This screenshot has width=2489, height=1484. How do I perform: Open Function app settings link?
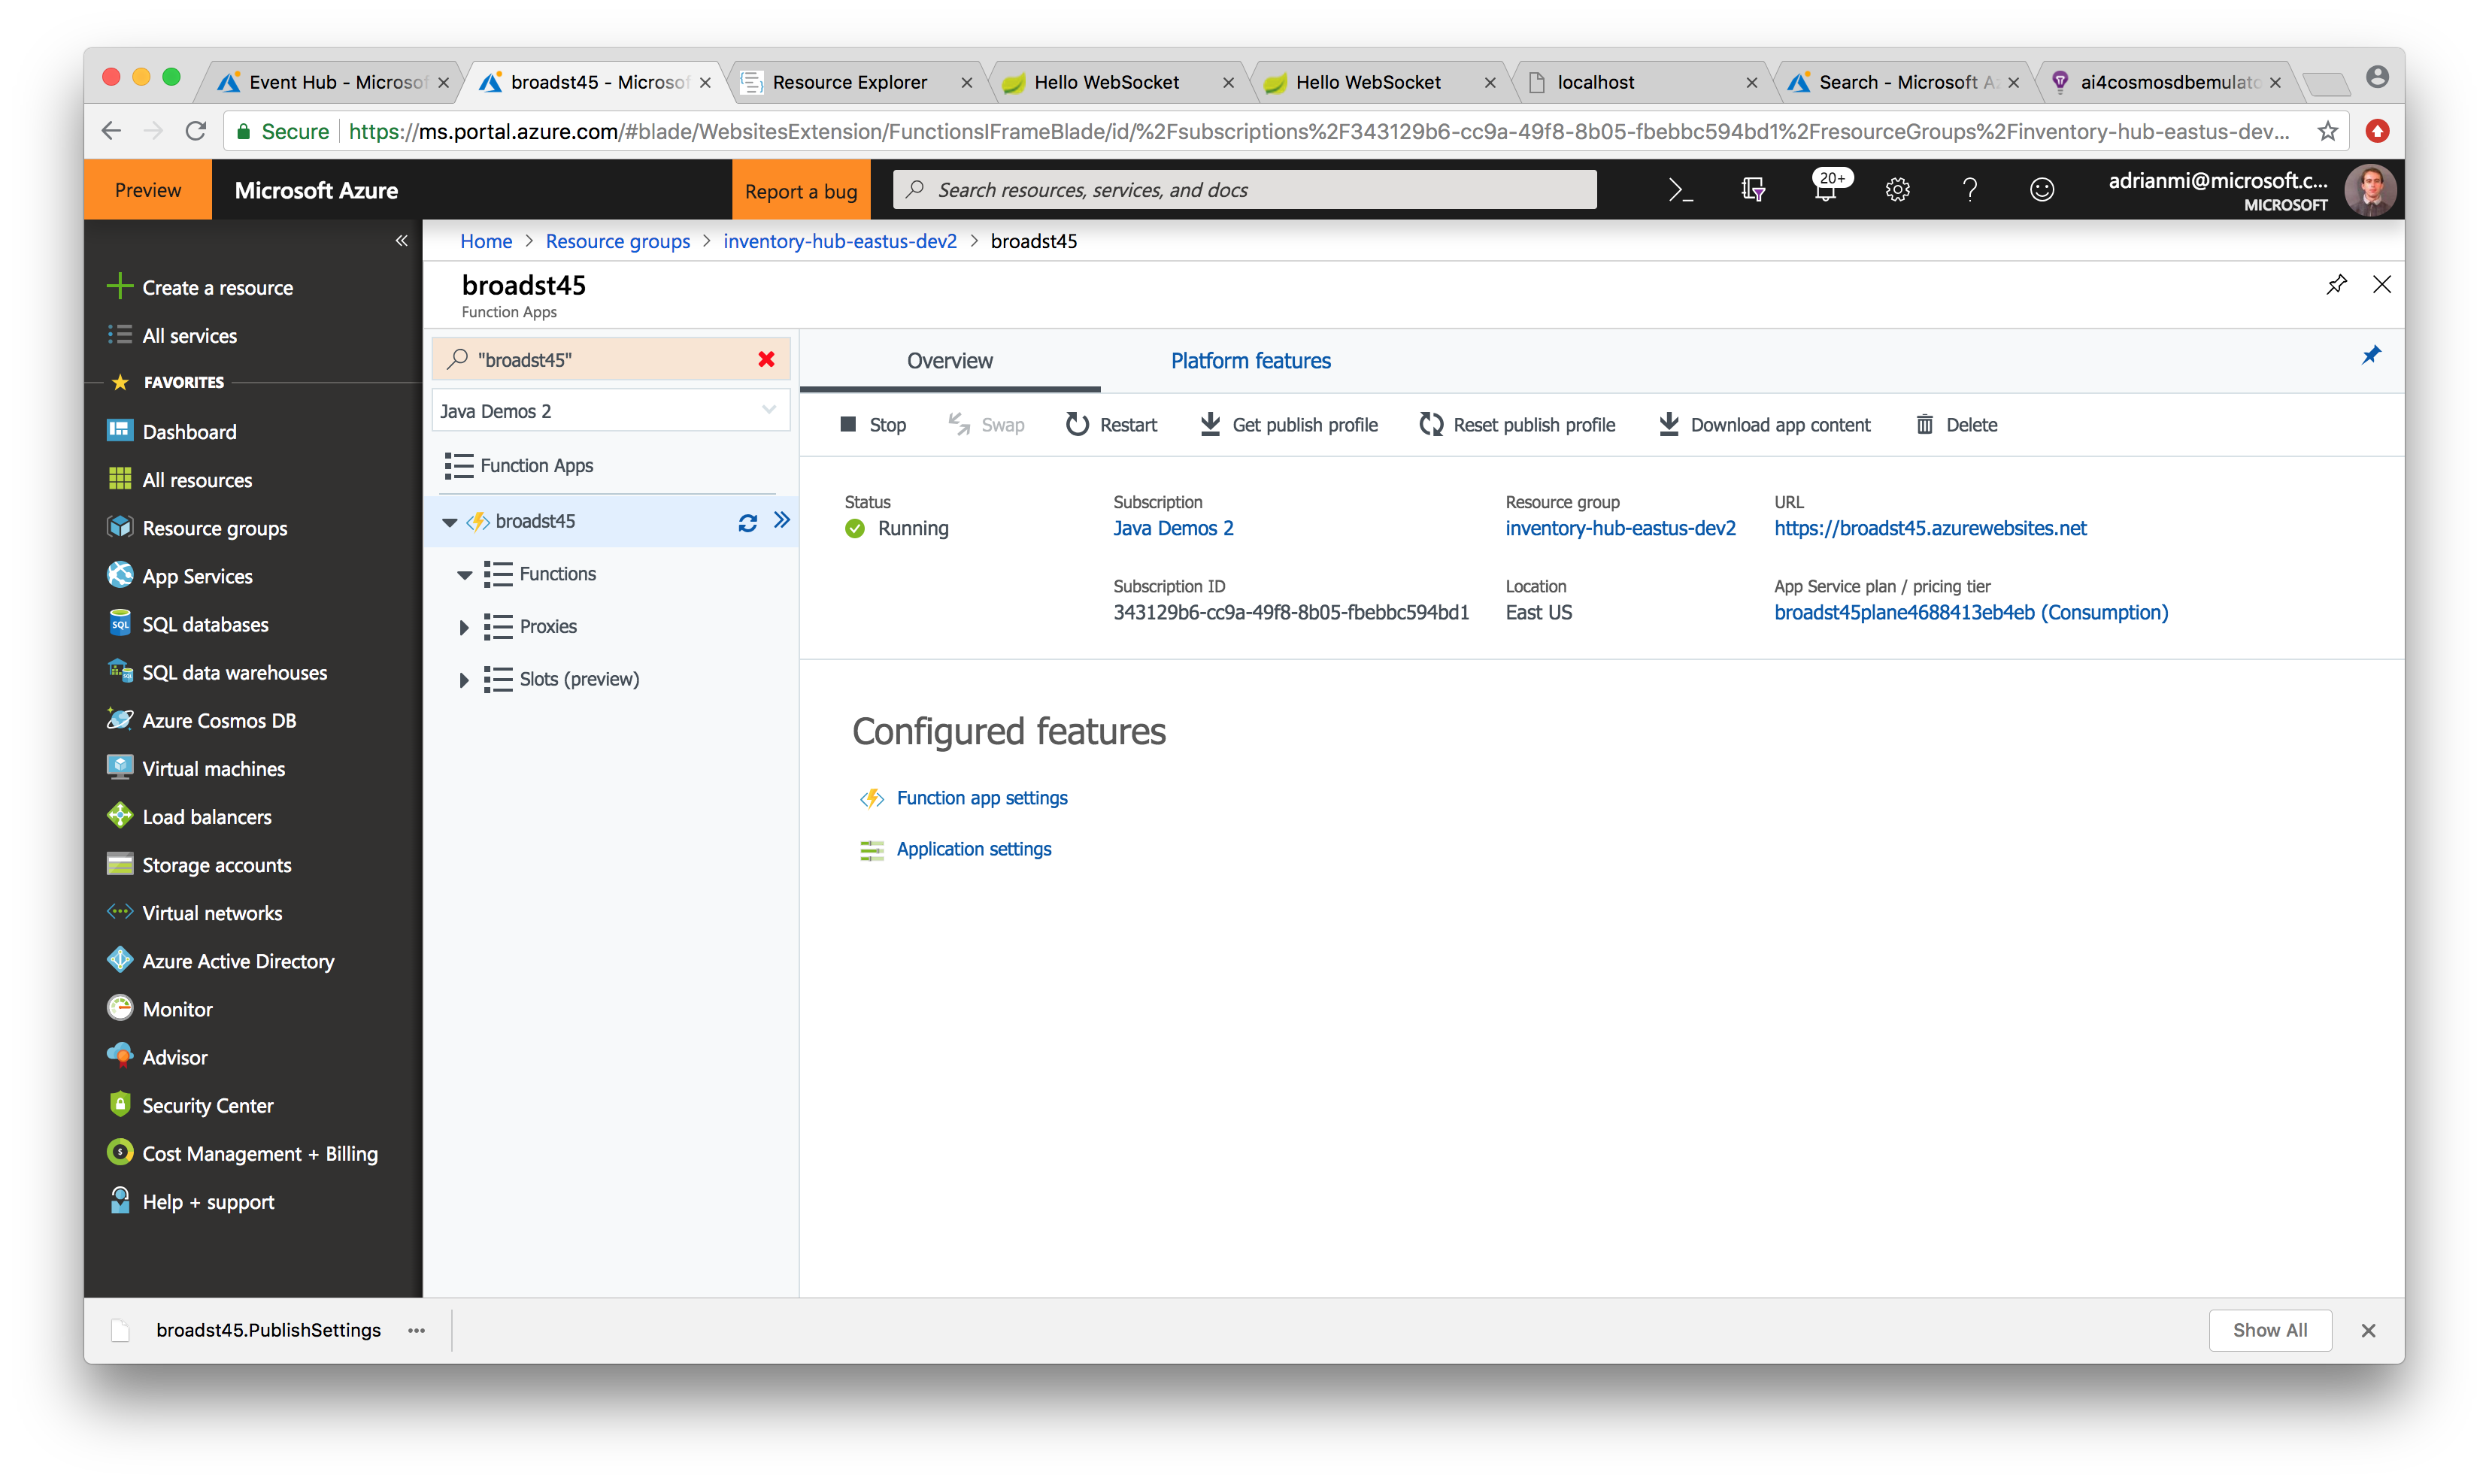pos(981,797)
